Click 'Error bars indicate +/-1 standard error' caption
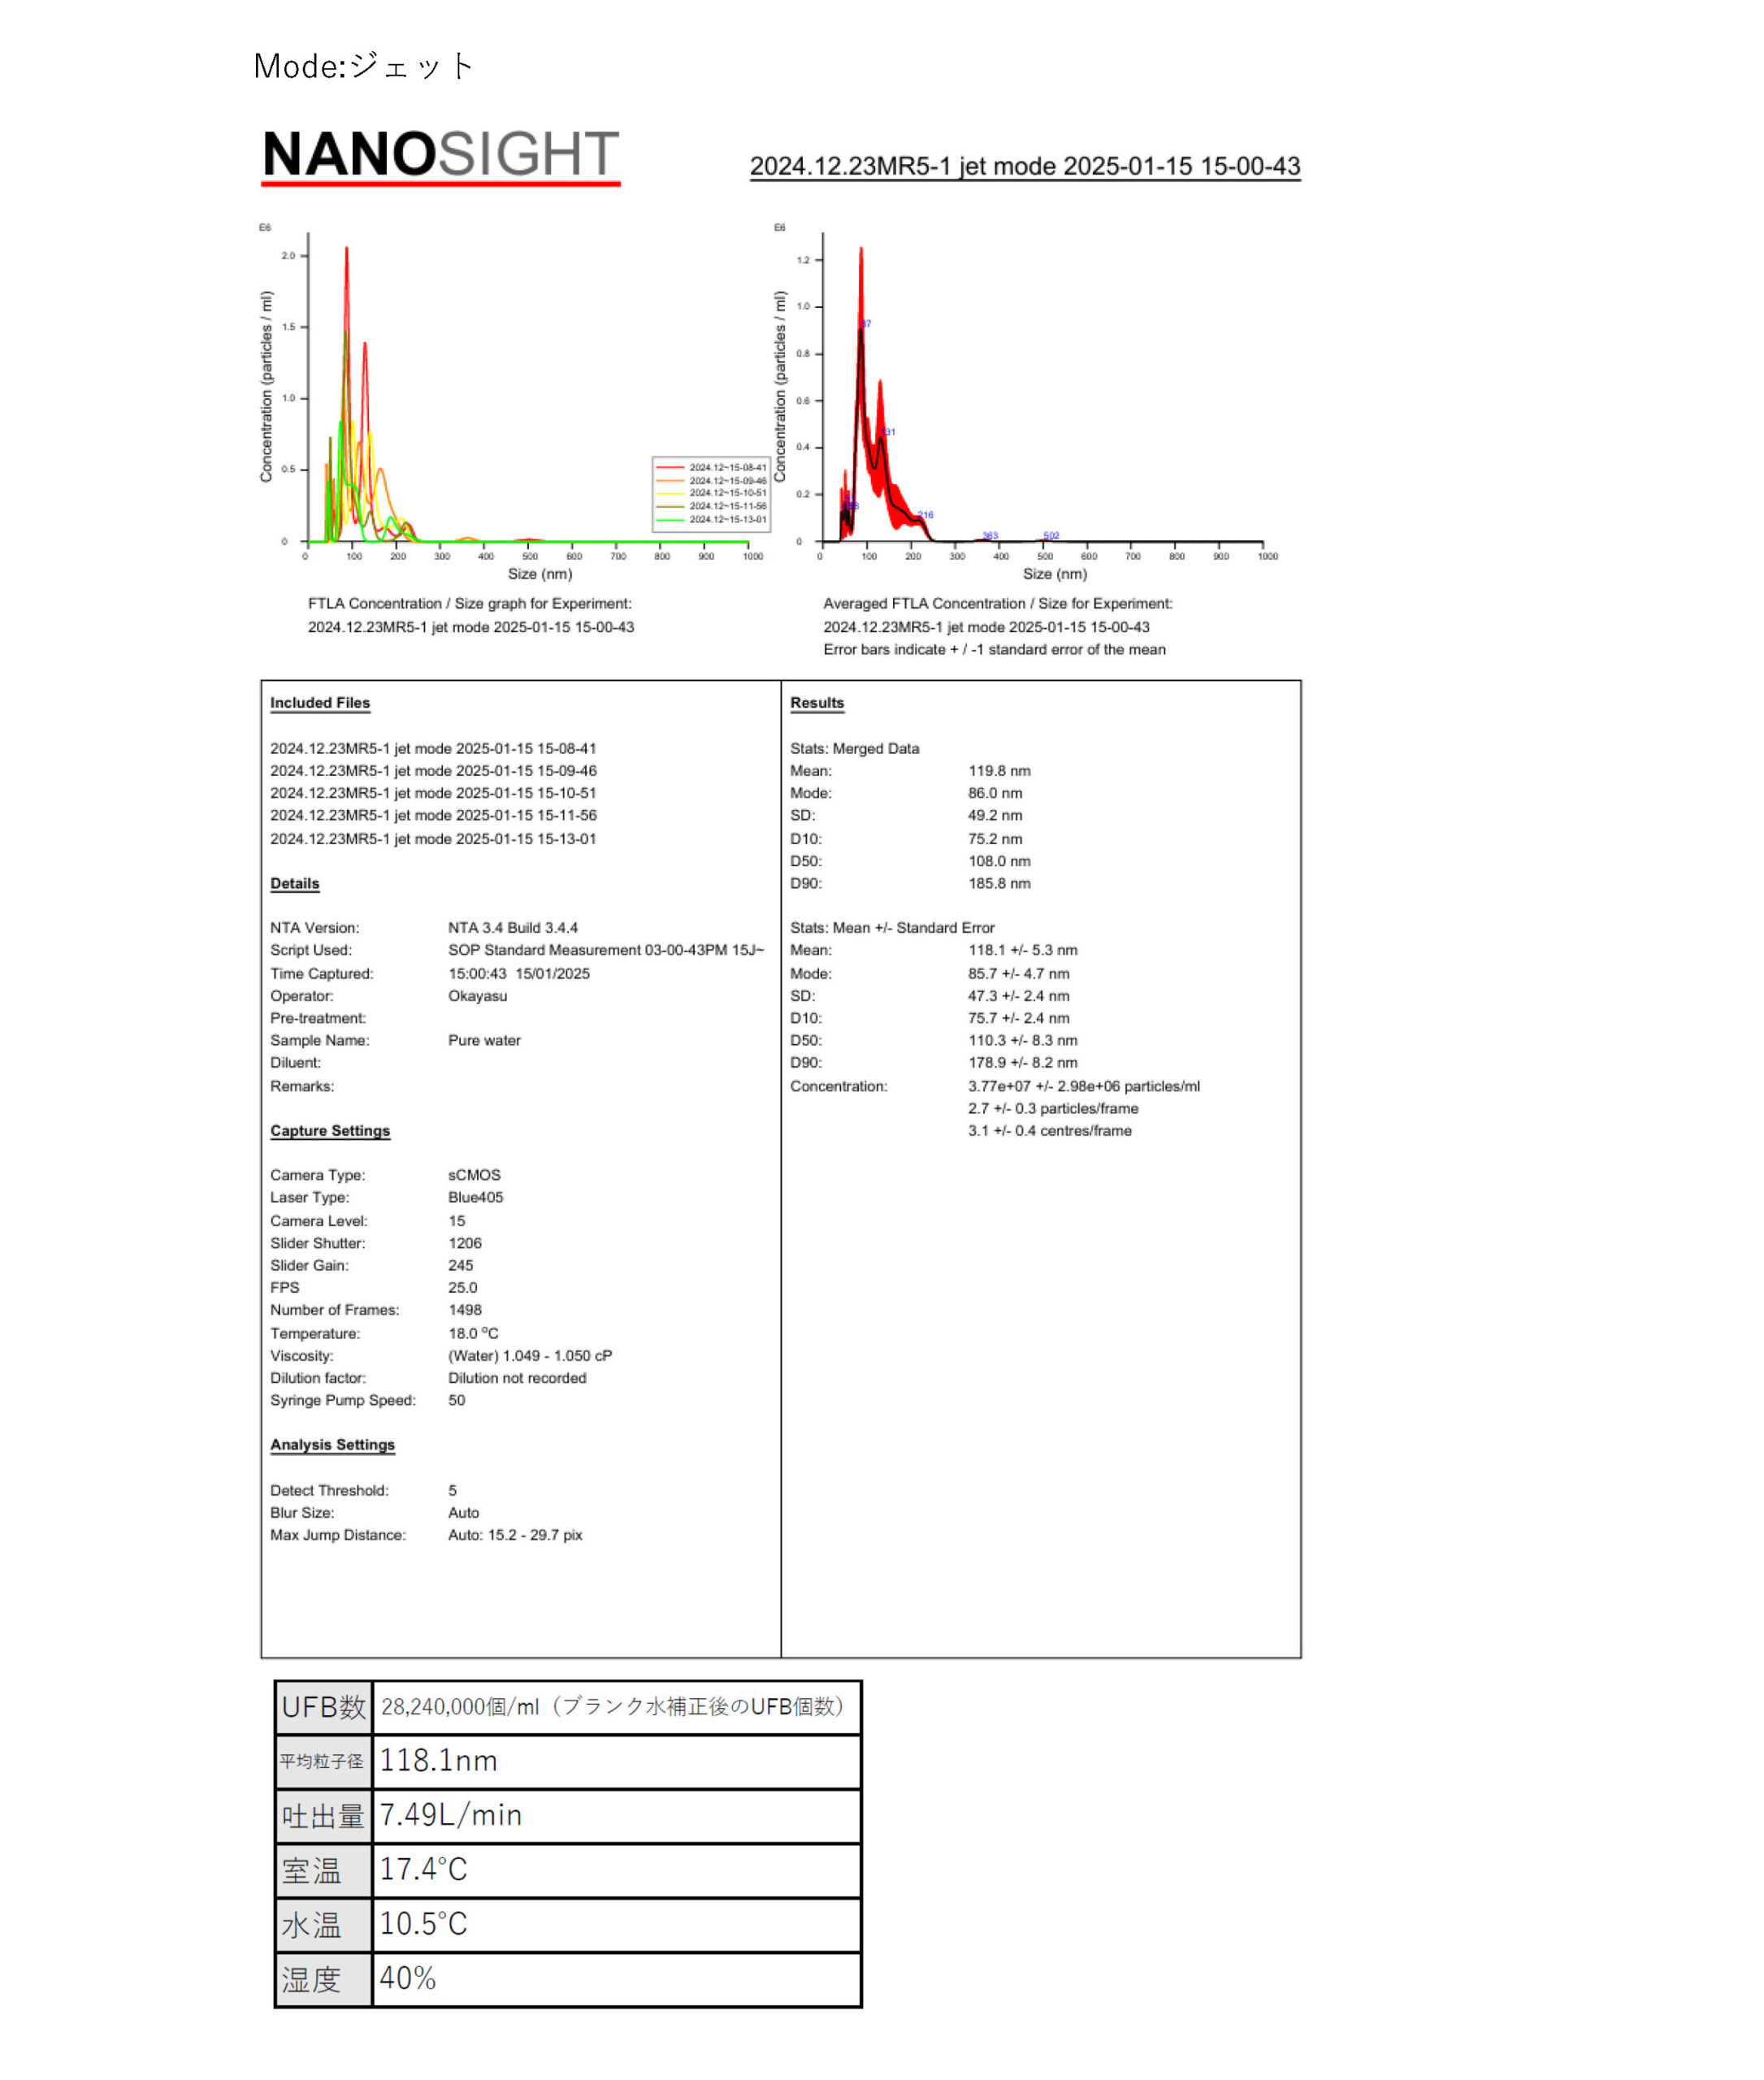The height and width of the screenshot is (2080, 1764). 995,649
